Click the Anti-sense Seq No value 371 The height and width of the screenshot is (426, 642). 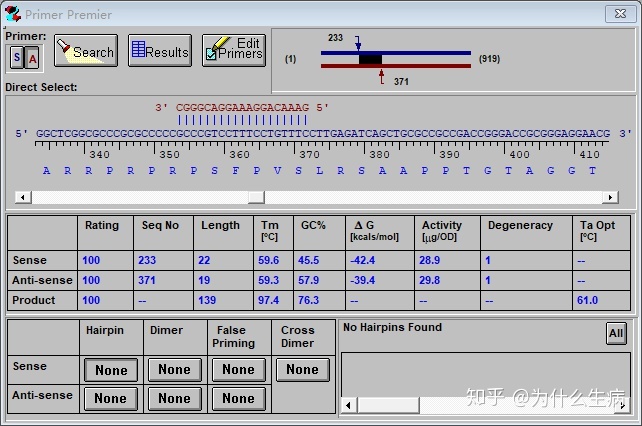(147, 280)
